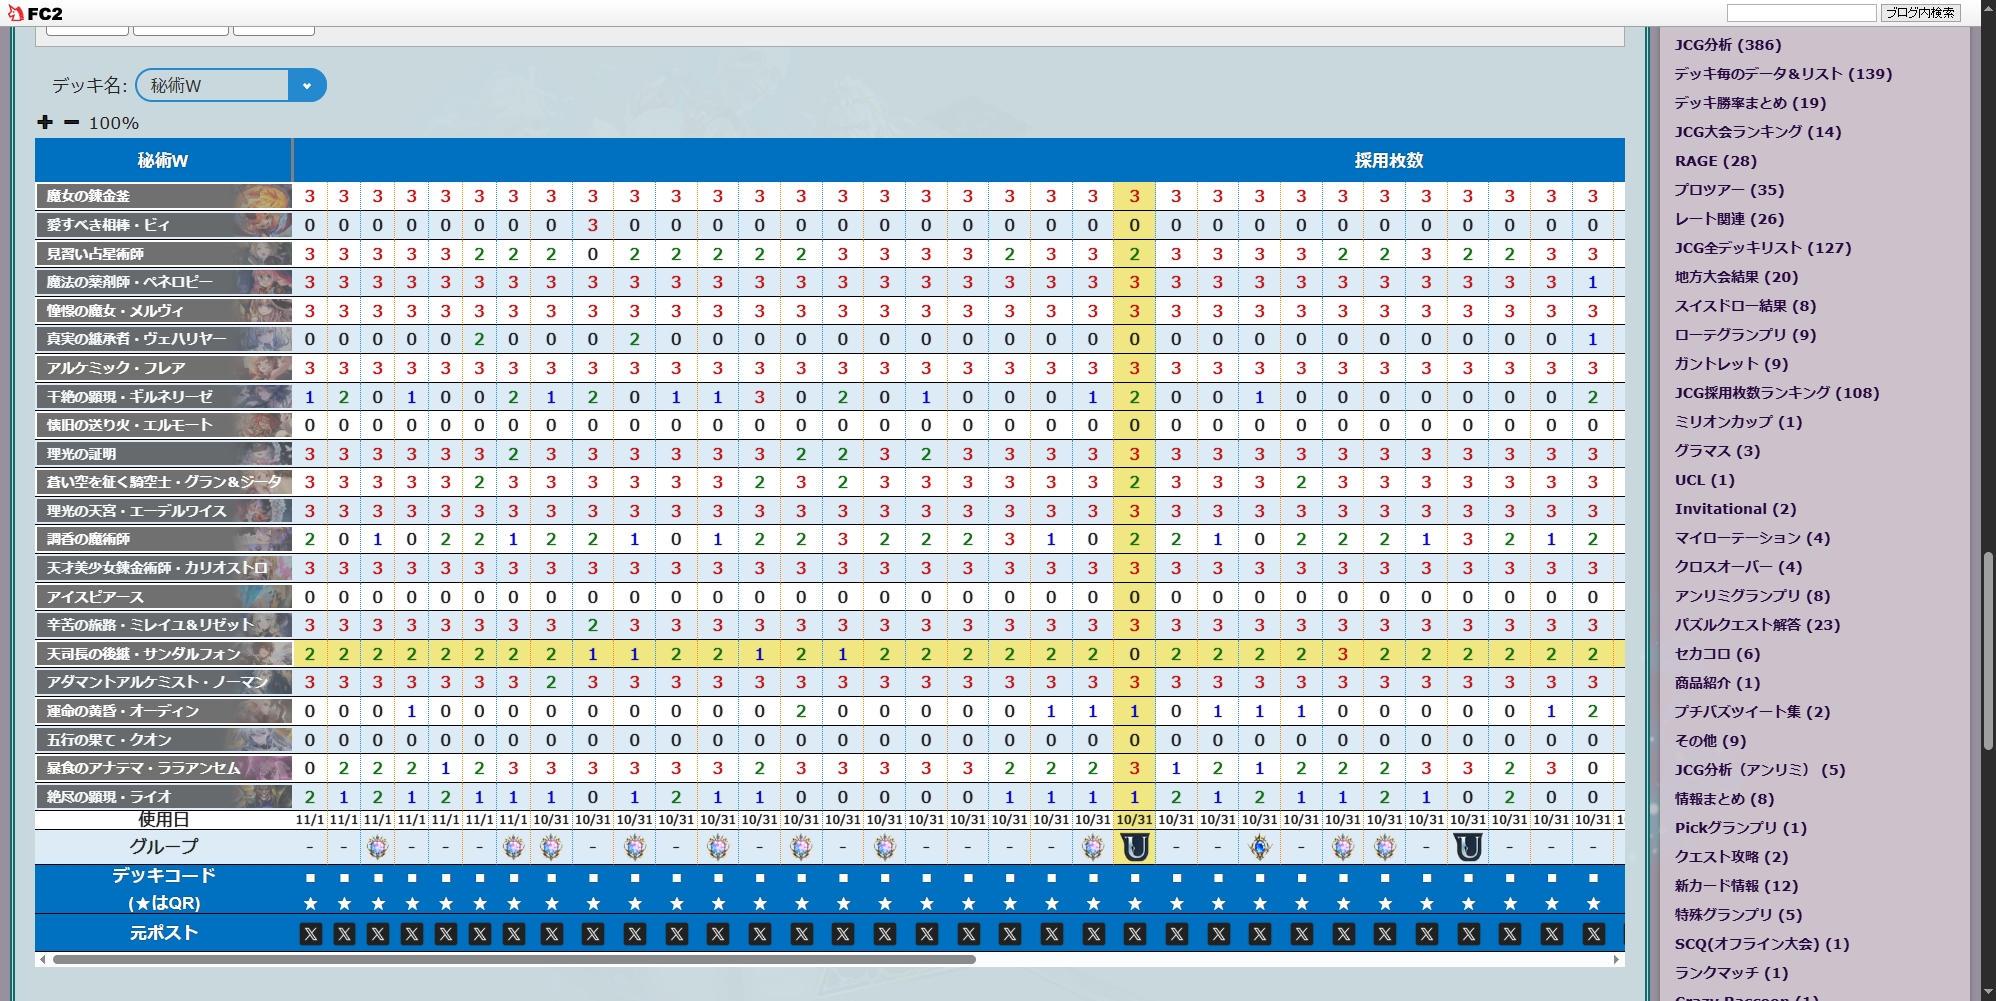Click the FC2 logo in the top bar
The height and width of the screenshot is (1001, 1996).
click(35, 13)
